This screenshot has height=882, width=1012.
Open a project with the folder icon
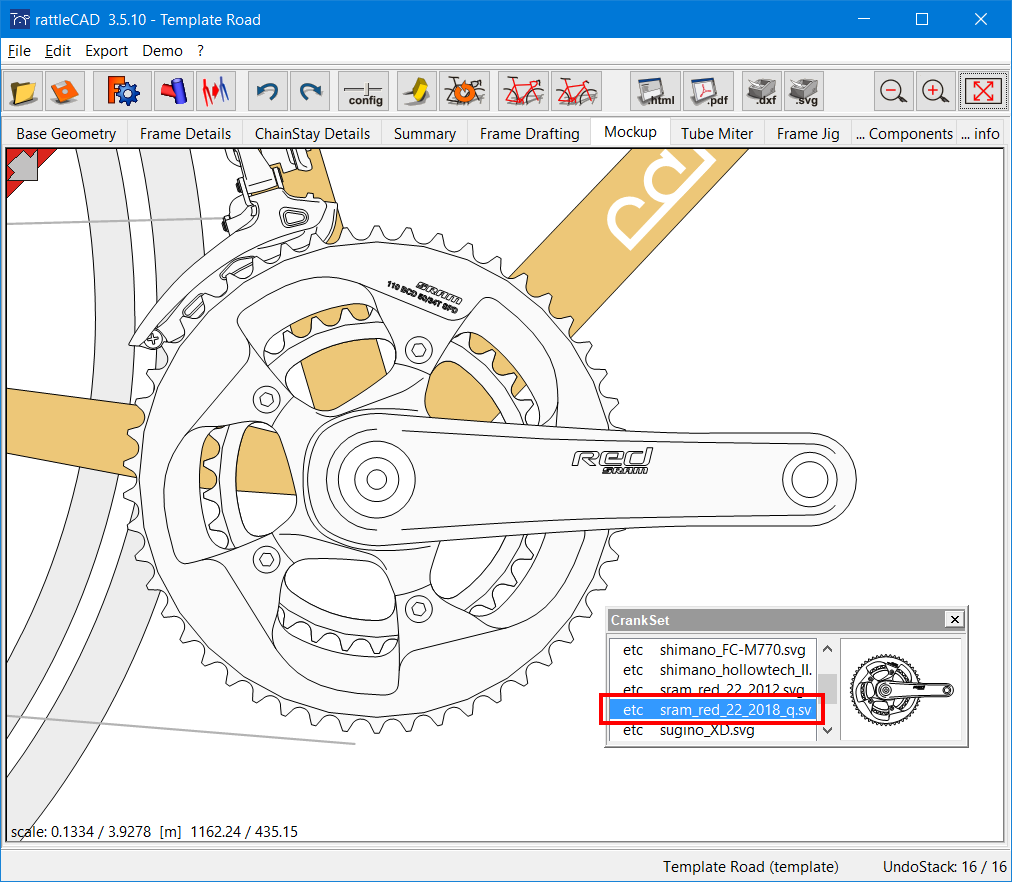pyautogui.click(x=23, y=91)
